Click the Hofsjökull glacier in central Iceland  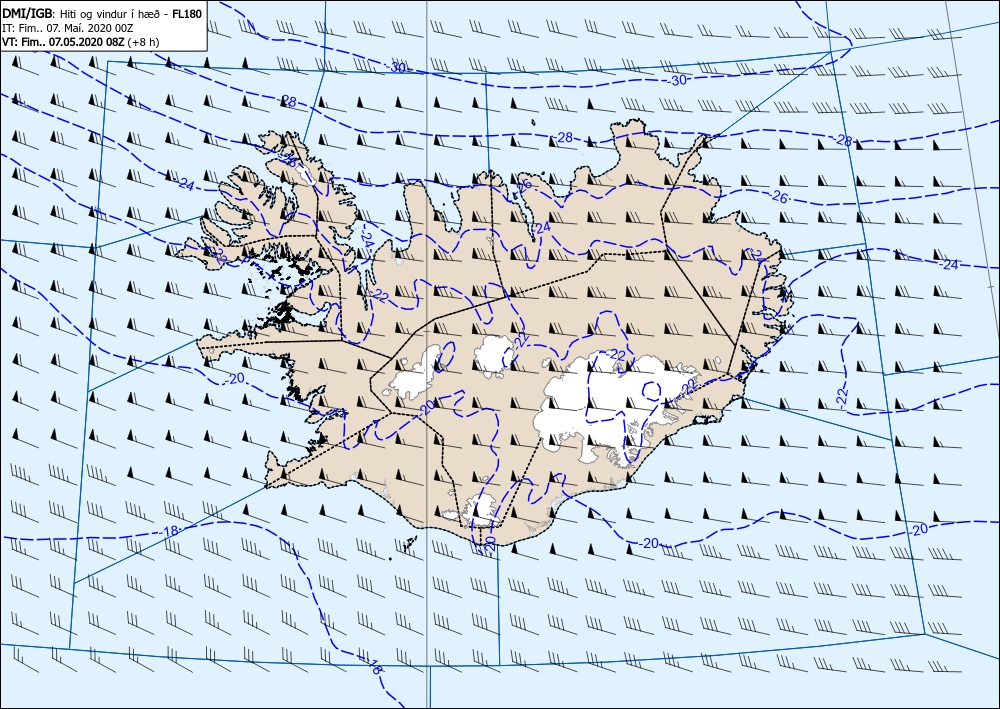[494, 356]
